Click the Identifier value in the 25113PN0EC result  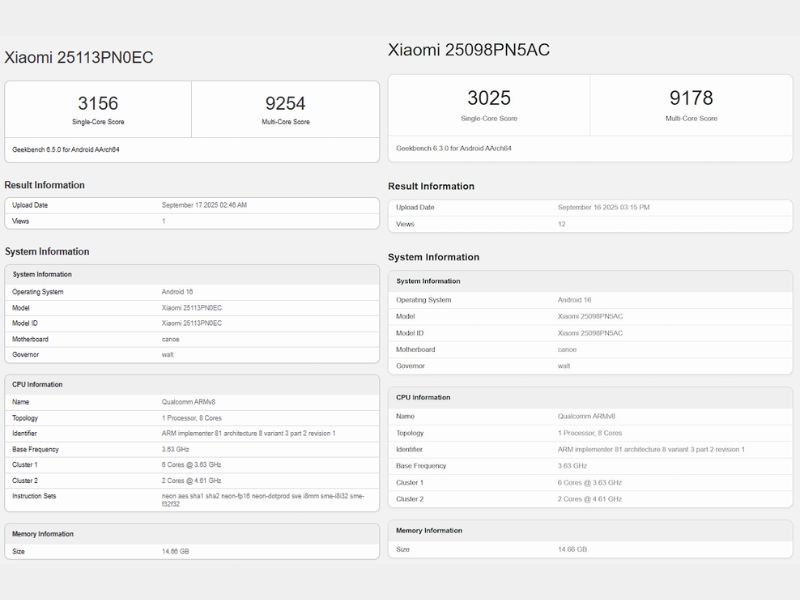(248, 433)
